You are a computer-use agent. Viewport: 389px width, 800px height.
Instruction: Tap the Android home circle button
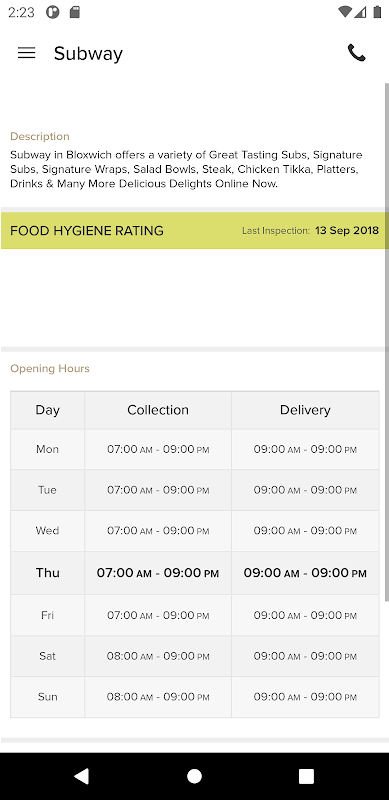pos(194,776)
